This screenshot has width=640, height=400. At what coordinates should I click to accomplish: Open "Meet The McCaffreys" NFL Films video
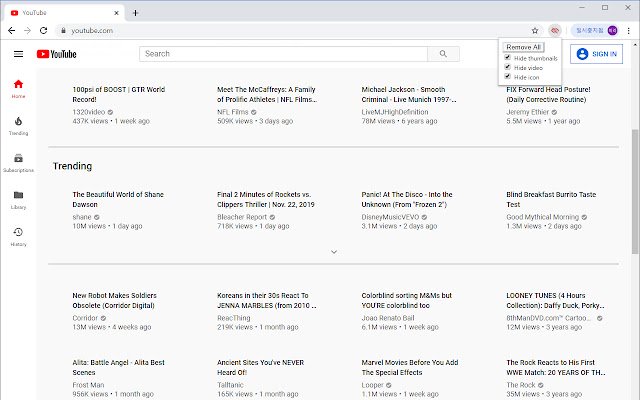[x=267, y=94]
